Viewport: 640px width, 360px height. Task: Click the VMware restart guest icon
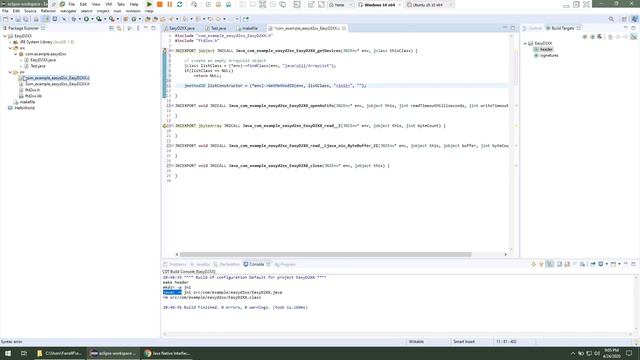coord(180,4)
